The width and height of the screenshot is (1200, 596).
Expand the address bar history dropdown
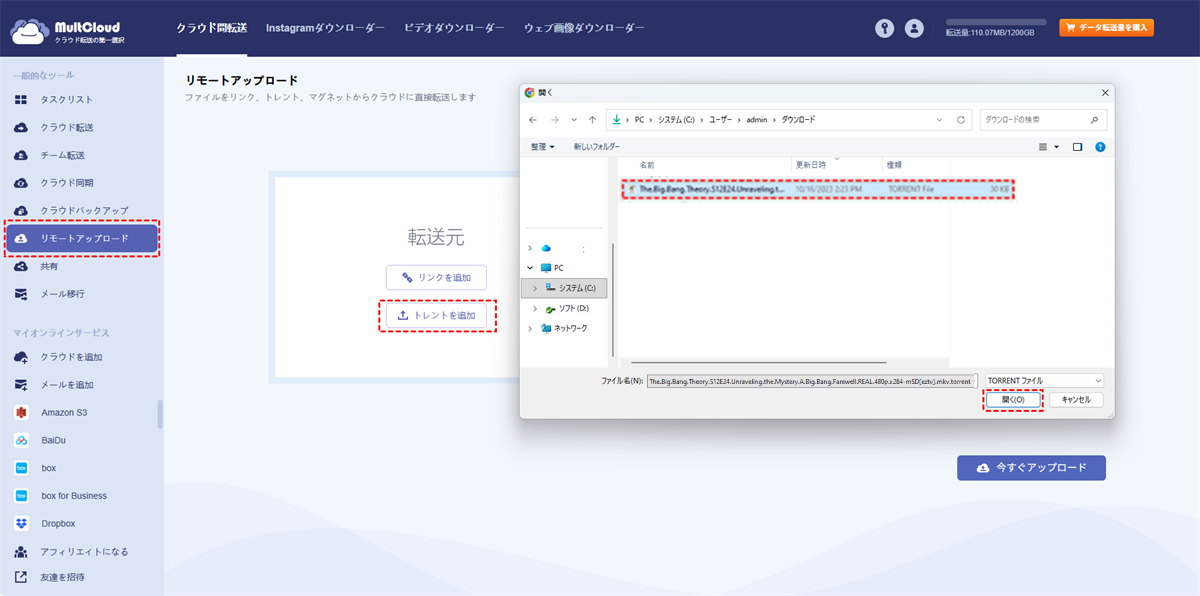pyautogui.click(x=940, y=119)
